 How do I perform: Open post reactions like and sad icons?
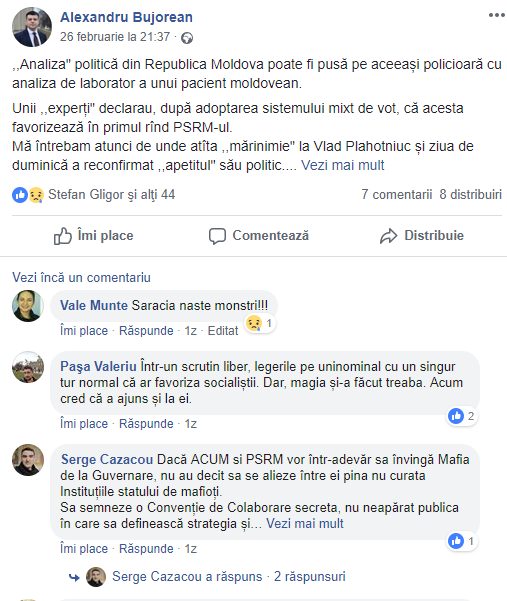tap(28, 195)
